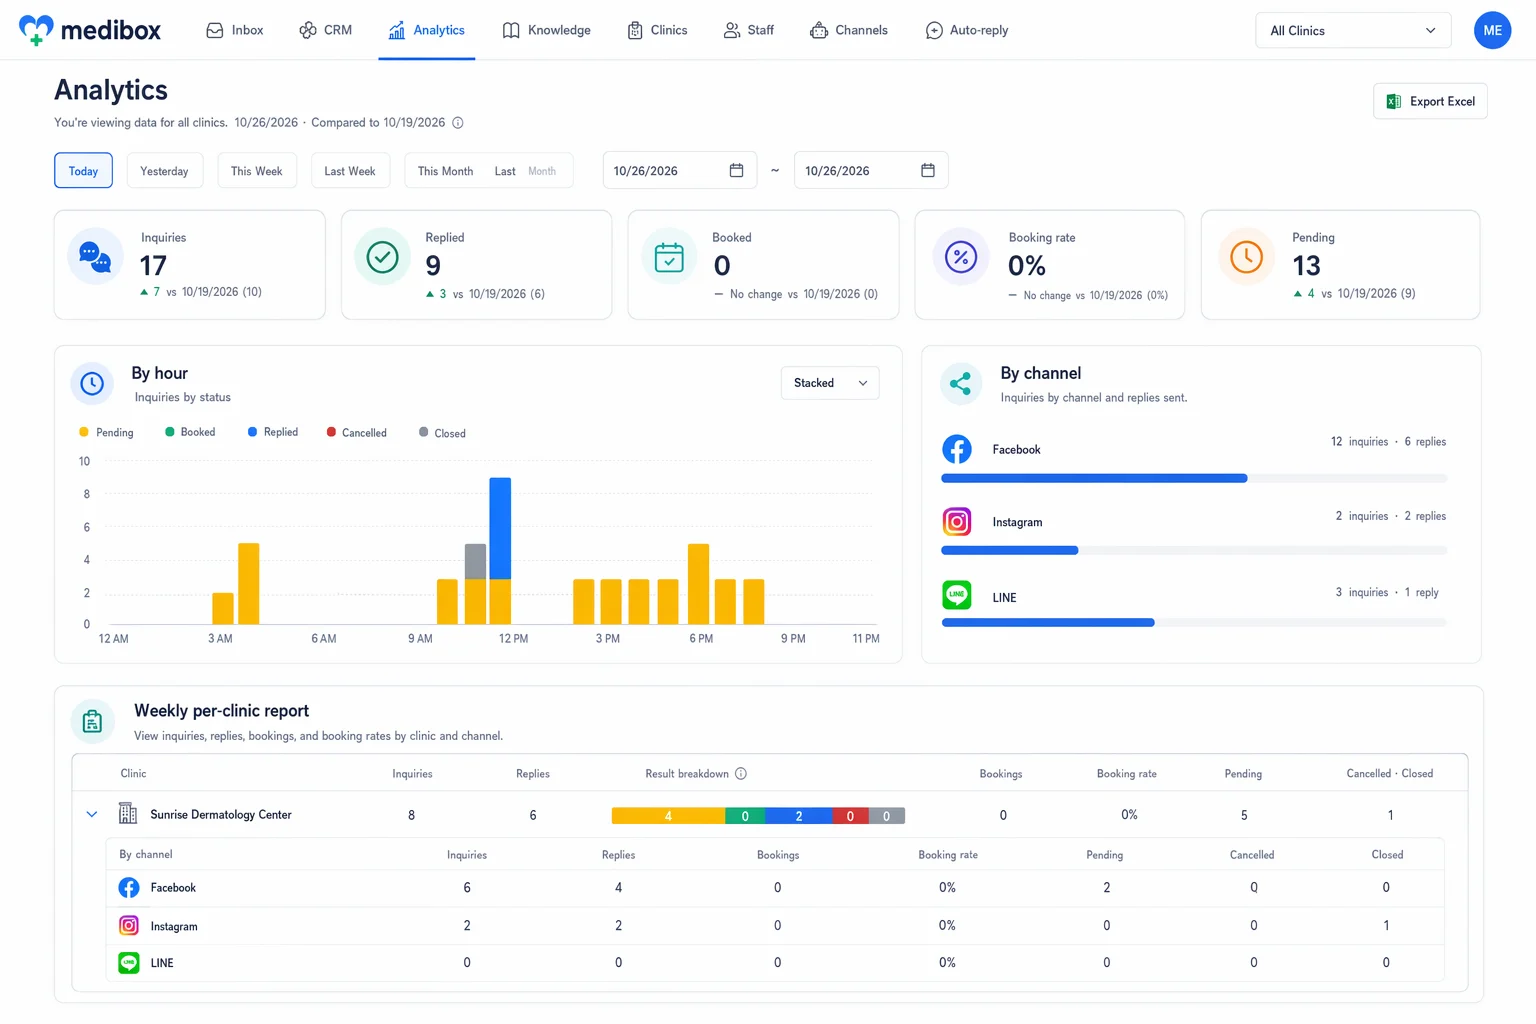Viewport: 1536px width, 1024px height.
Task: Open the Stacked chart mode dropdown
Action: (x=830, y=383)
